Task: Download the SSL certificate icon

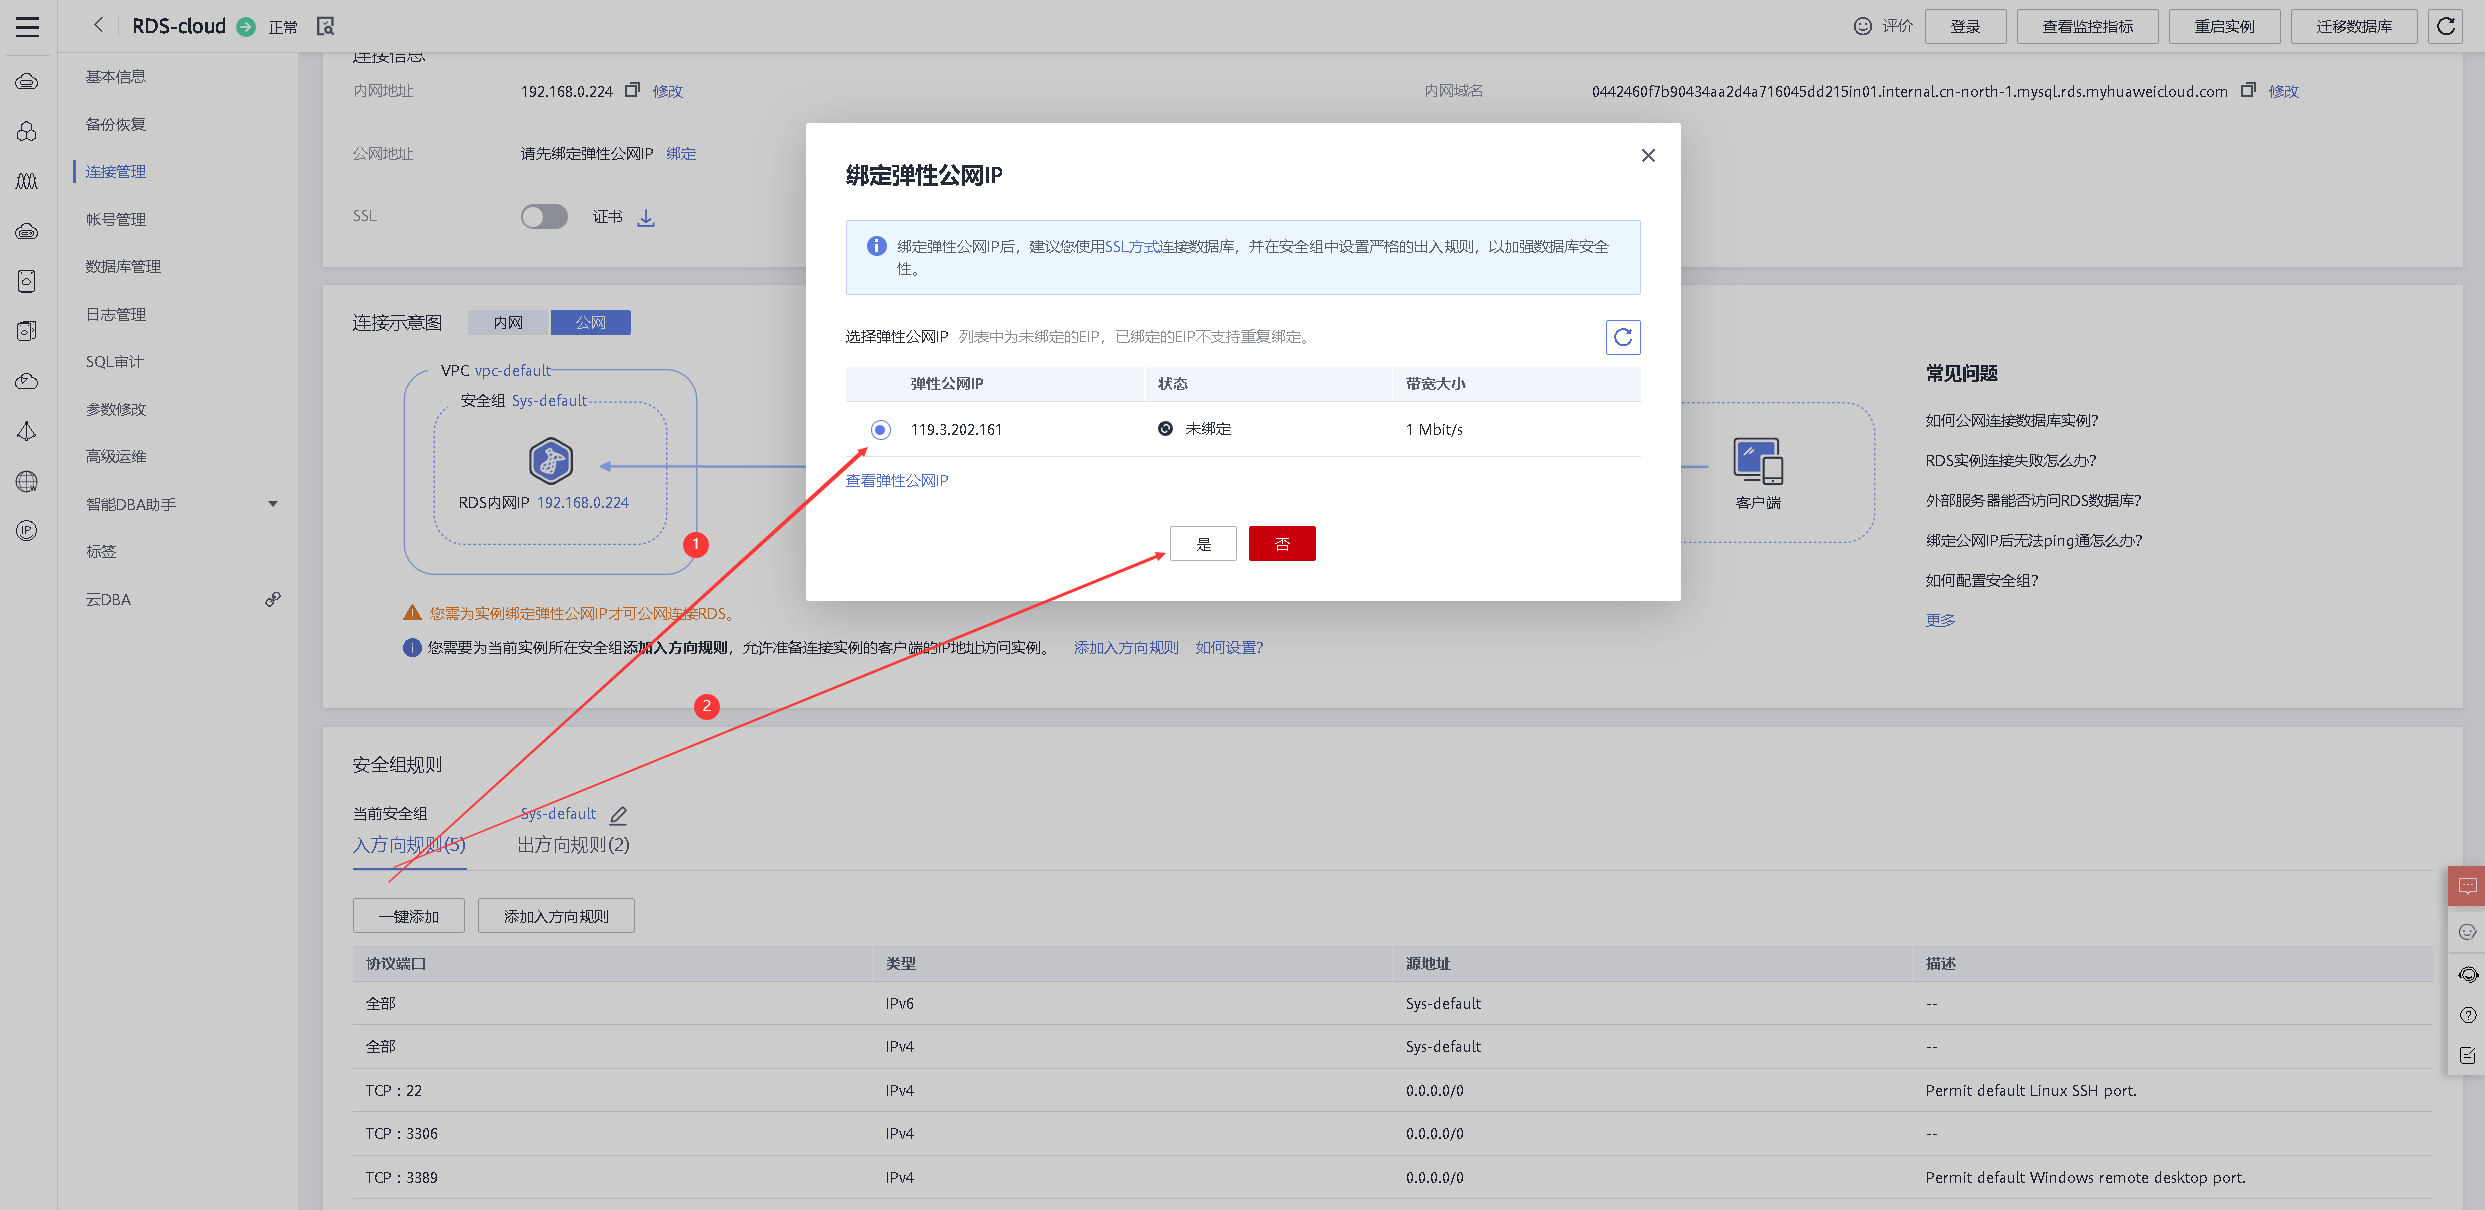Action: click(646, 218)
